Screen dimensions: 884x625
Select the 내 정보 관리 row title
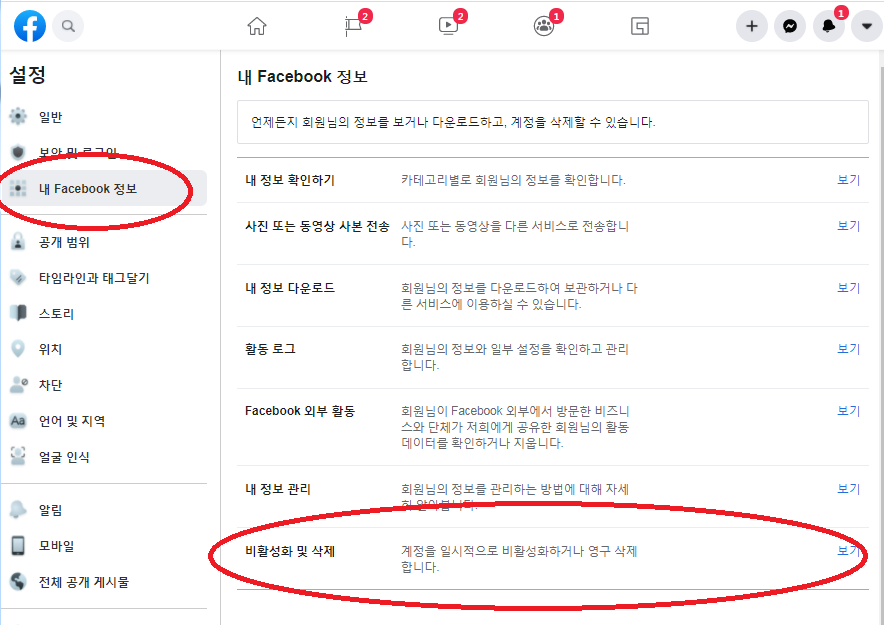278,489
